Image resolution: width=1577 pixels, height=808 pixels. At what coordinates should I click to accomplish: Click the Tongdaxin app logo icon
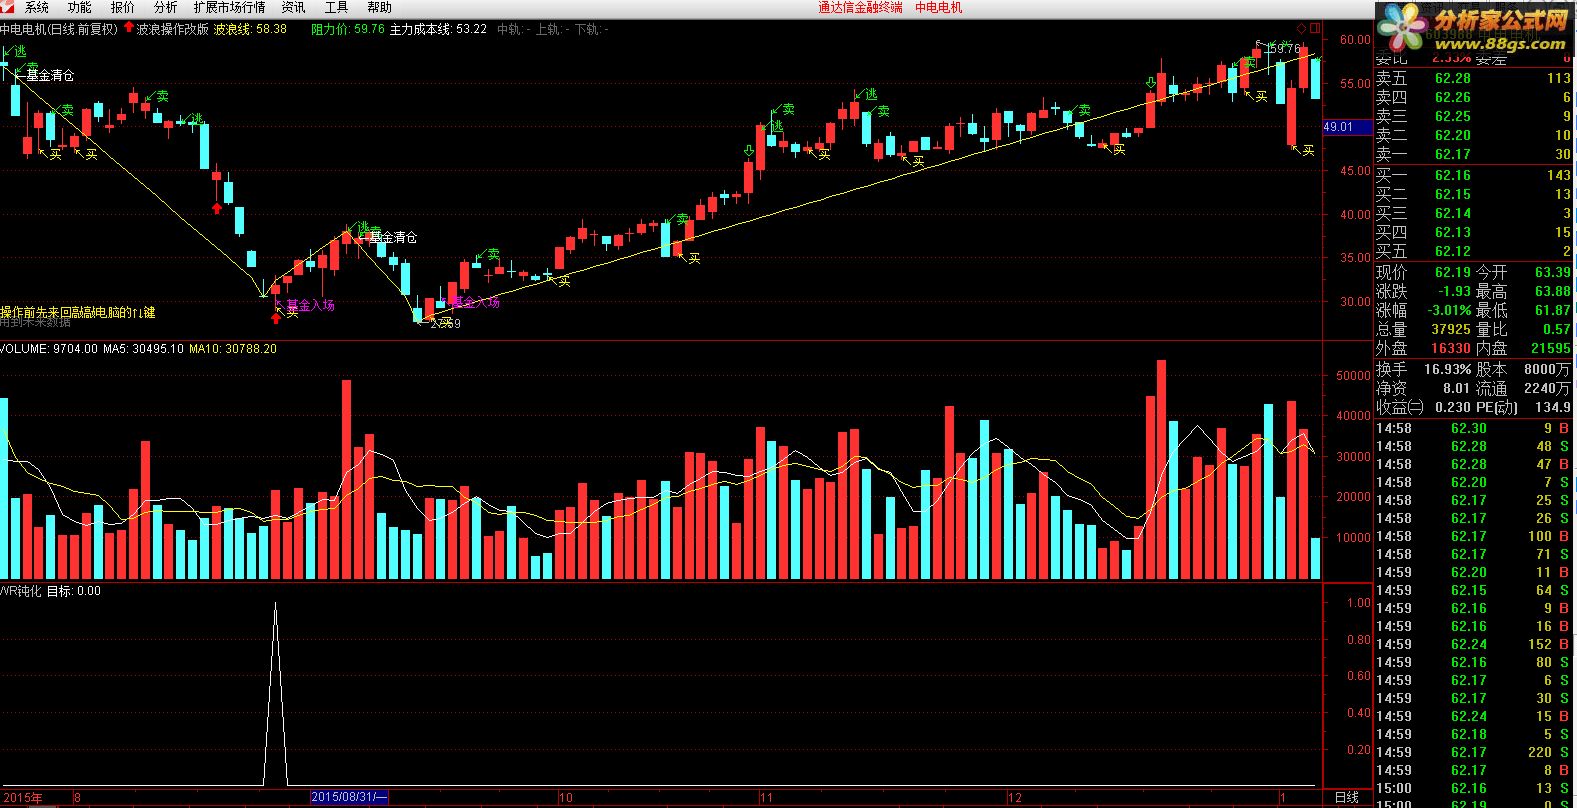coord(7,7)
